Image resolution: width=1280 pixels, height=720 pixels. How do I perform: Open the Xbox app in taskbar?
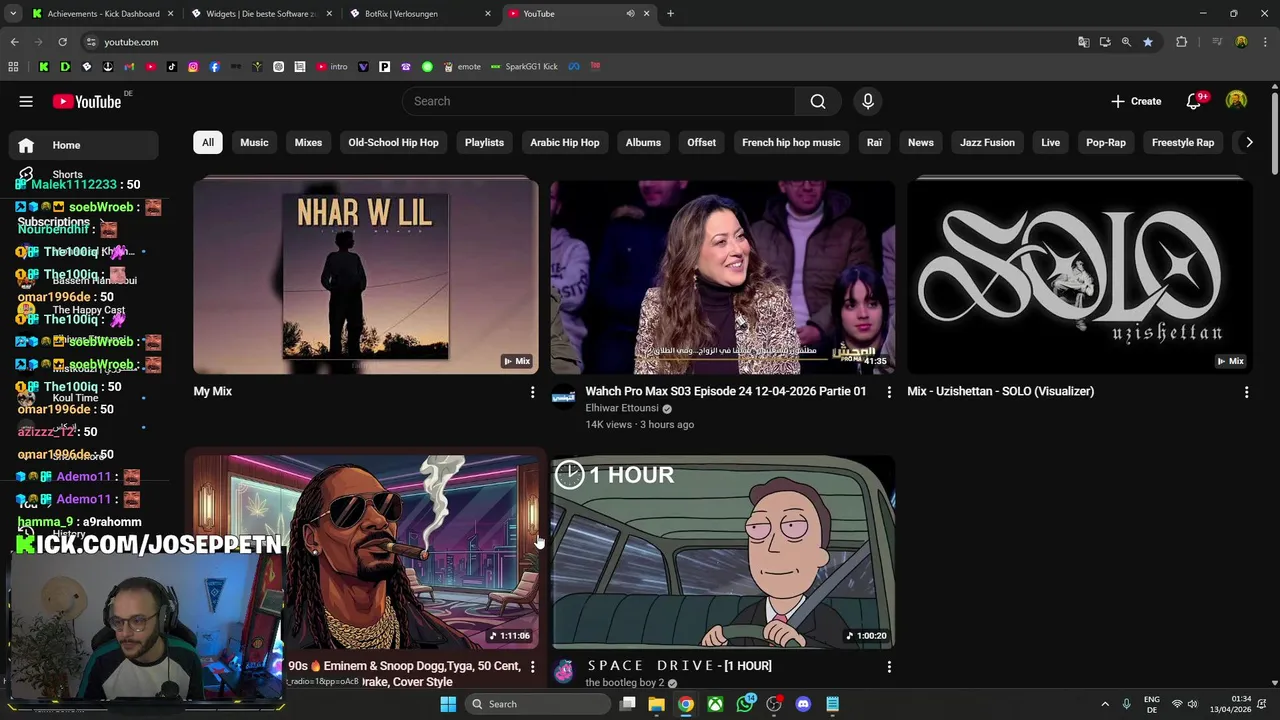point(716,704)
